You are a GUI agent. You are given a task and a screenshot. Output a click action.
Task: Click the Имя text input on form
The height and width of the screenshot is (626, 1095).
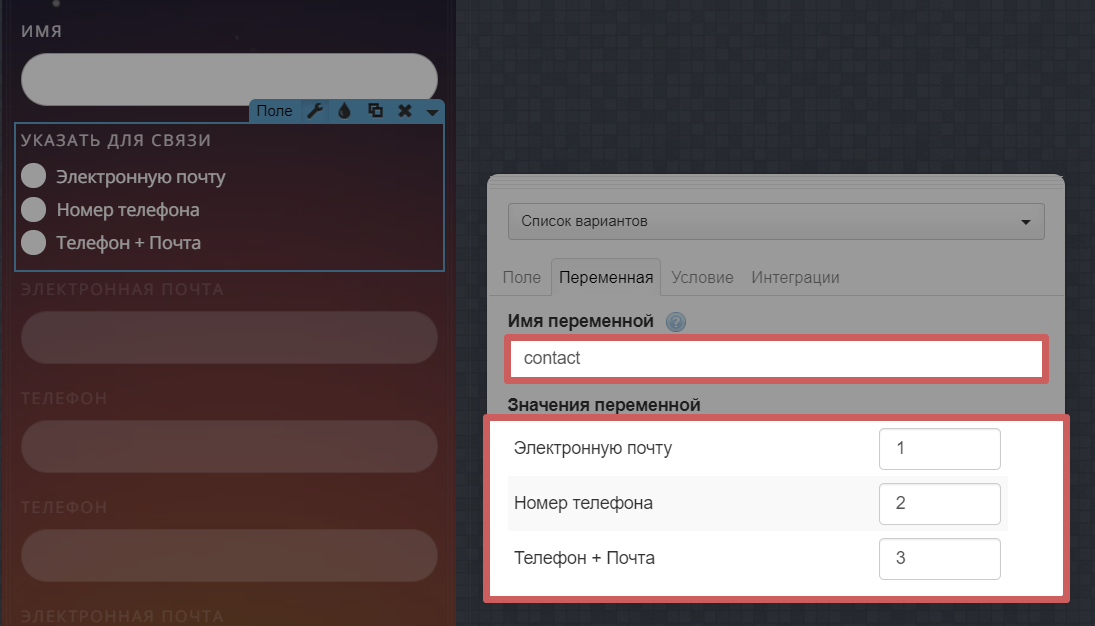tap(229, 79)
